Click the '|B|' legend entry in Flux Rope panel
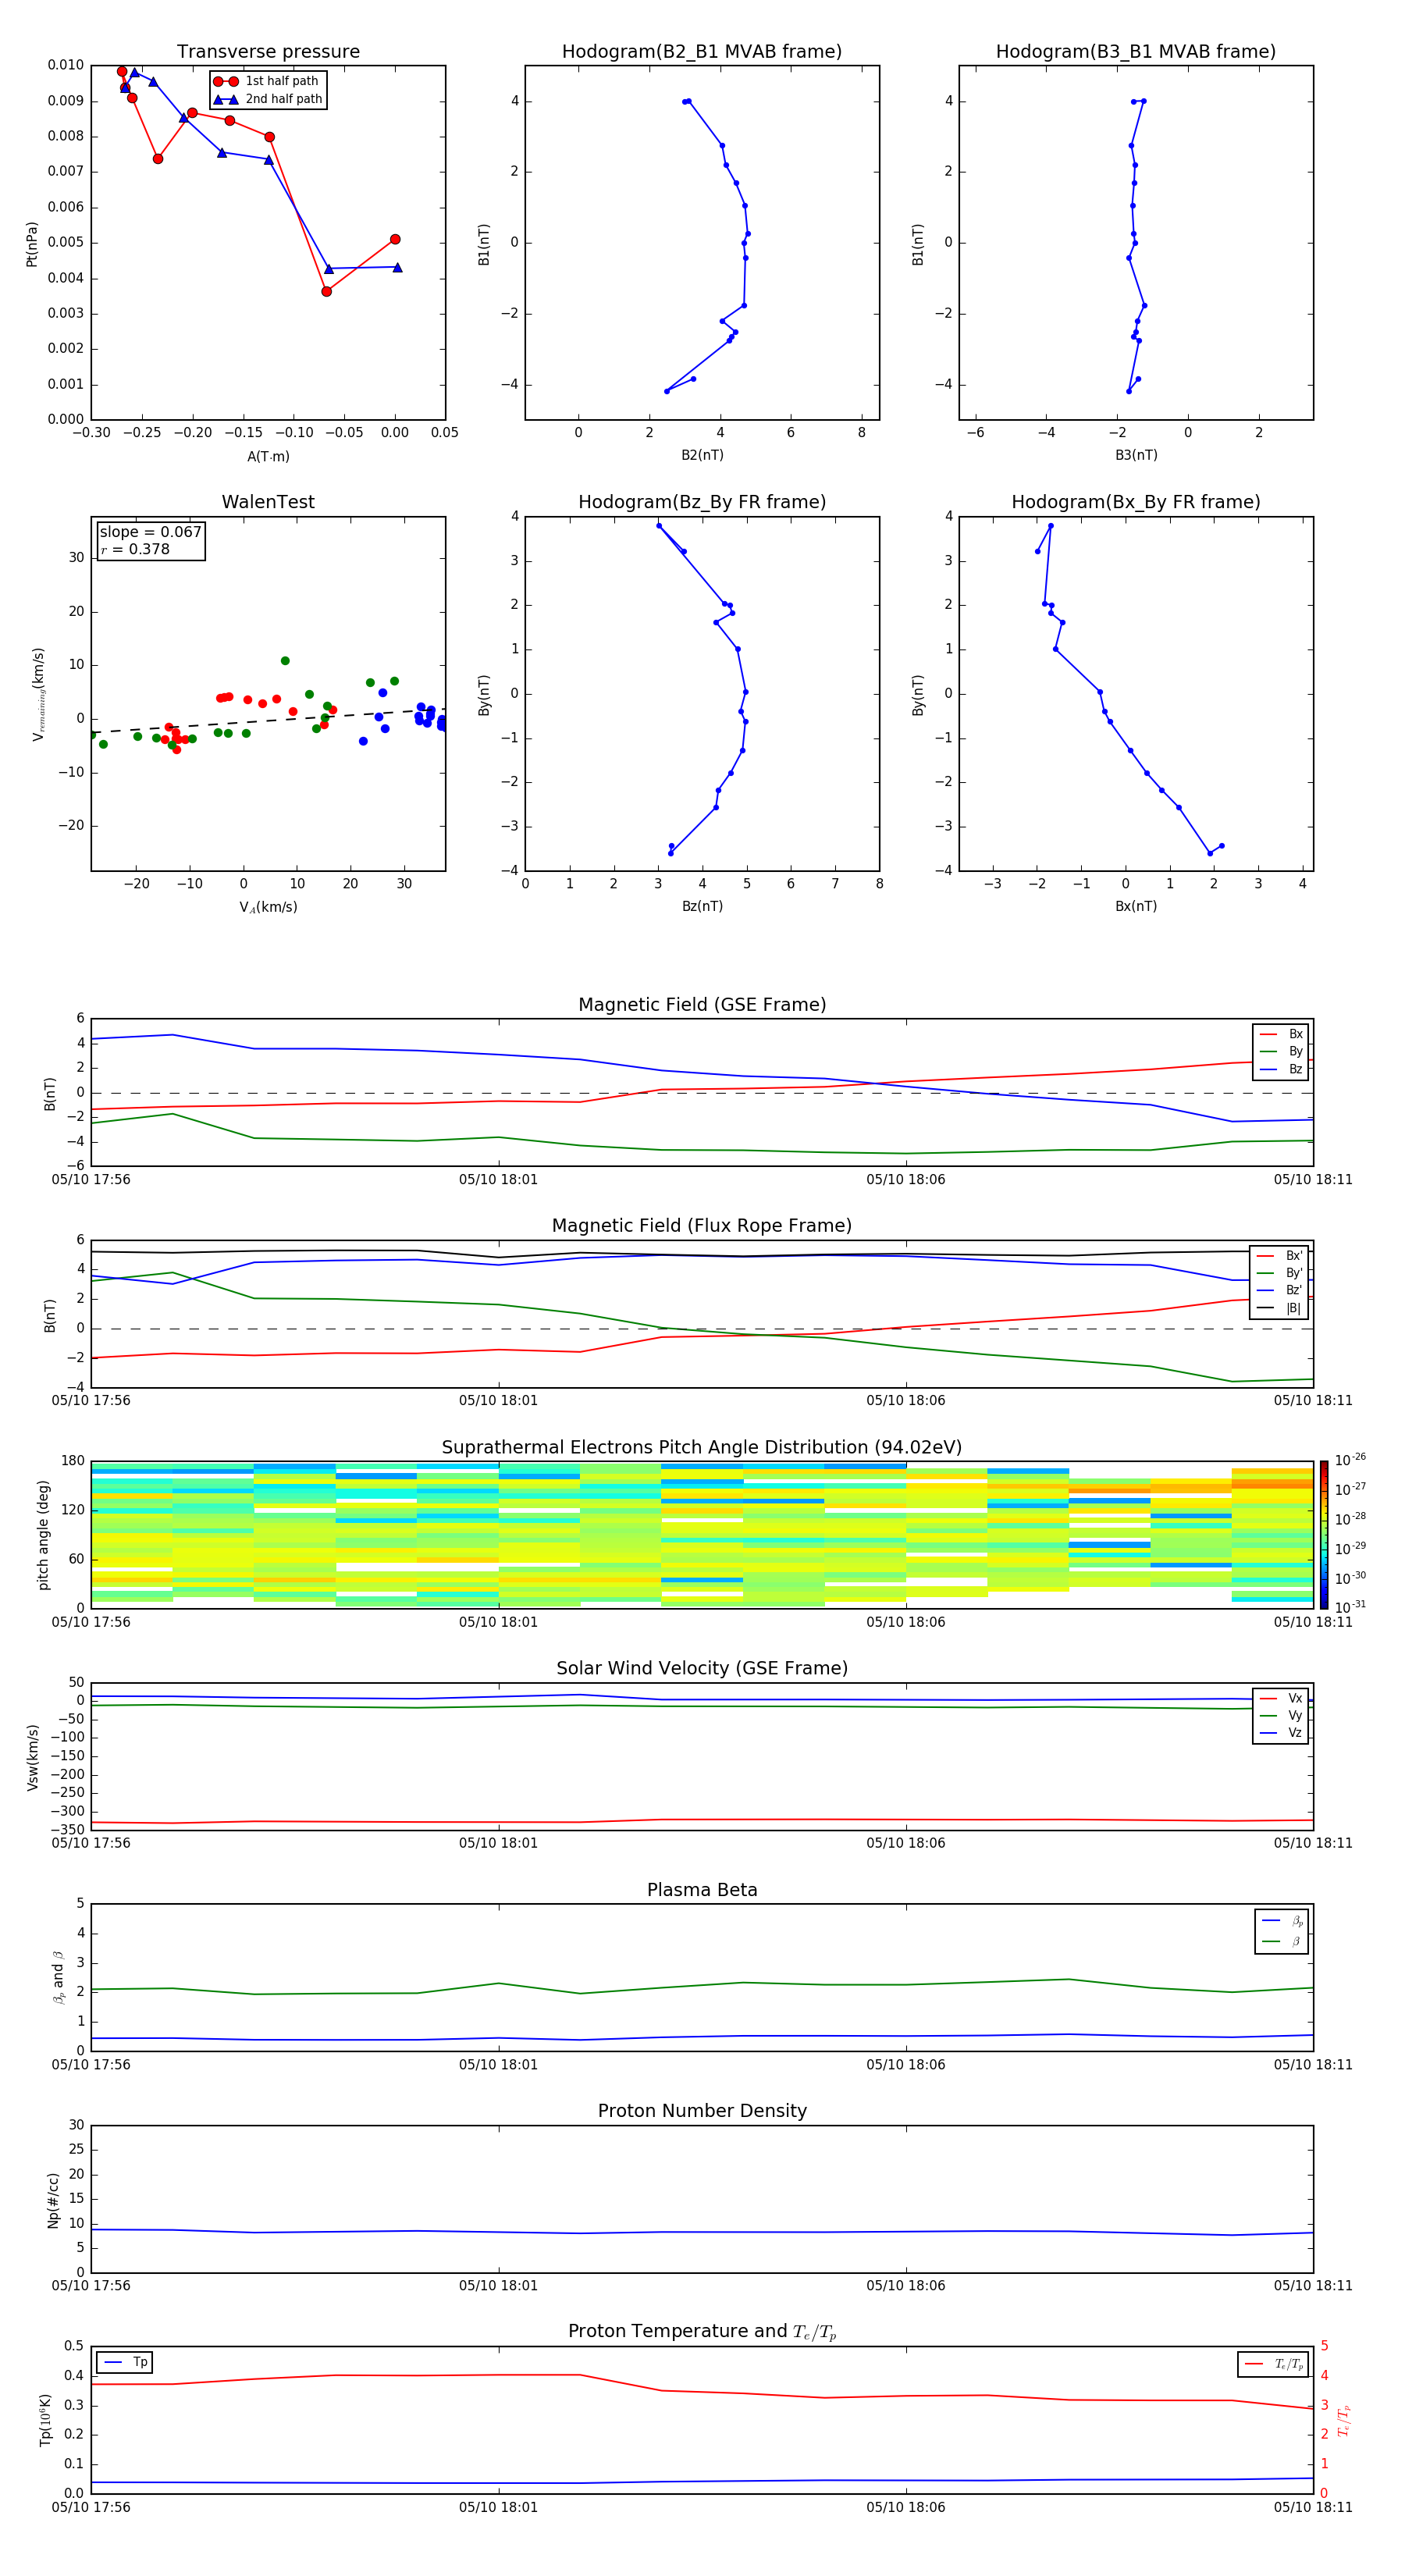The height and width of the screenshot is (2576, 1405). tap(1279, 1308)
